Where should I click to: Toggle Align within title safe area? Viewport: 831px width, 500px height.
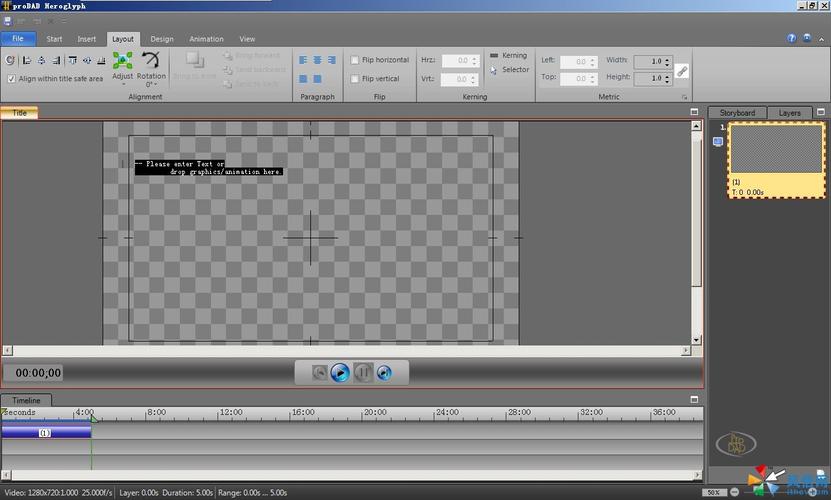[11, 79]
